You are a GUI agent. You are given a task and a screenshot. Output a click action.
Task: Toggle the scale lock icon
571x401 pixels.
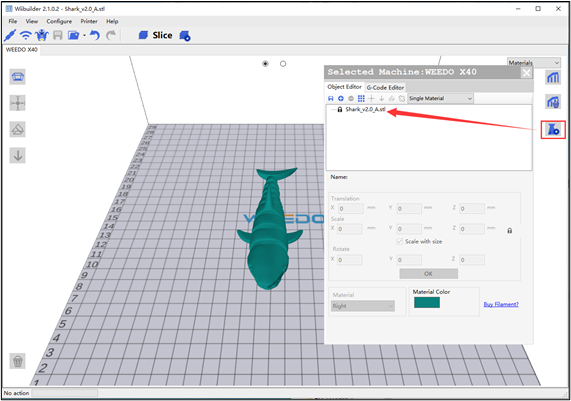509,231
